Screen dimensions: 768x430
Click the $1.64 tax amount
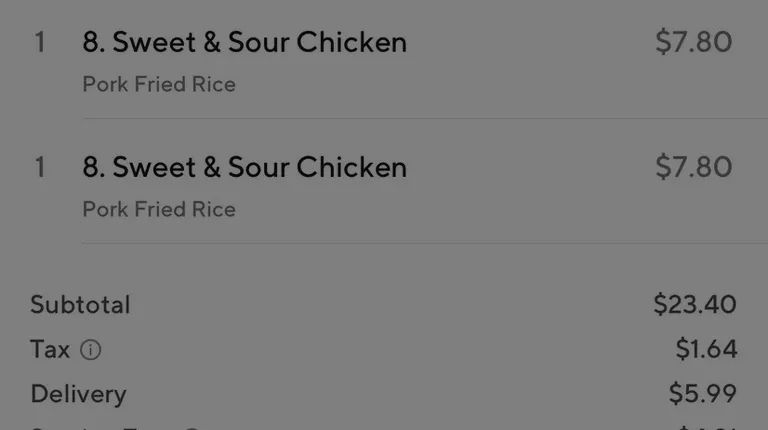[x=706, y=350]
